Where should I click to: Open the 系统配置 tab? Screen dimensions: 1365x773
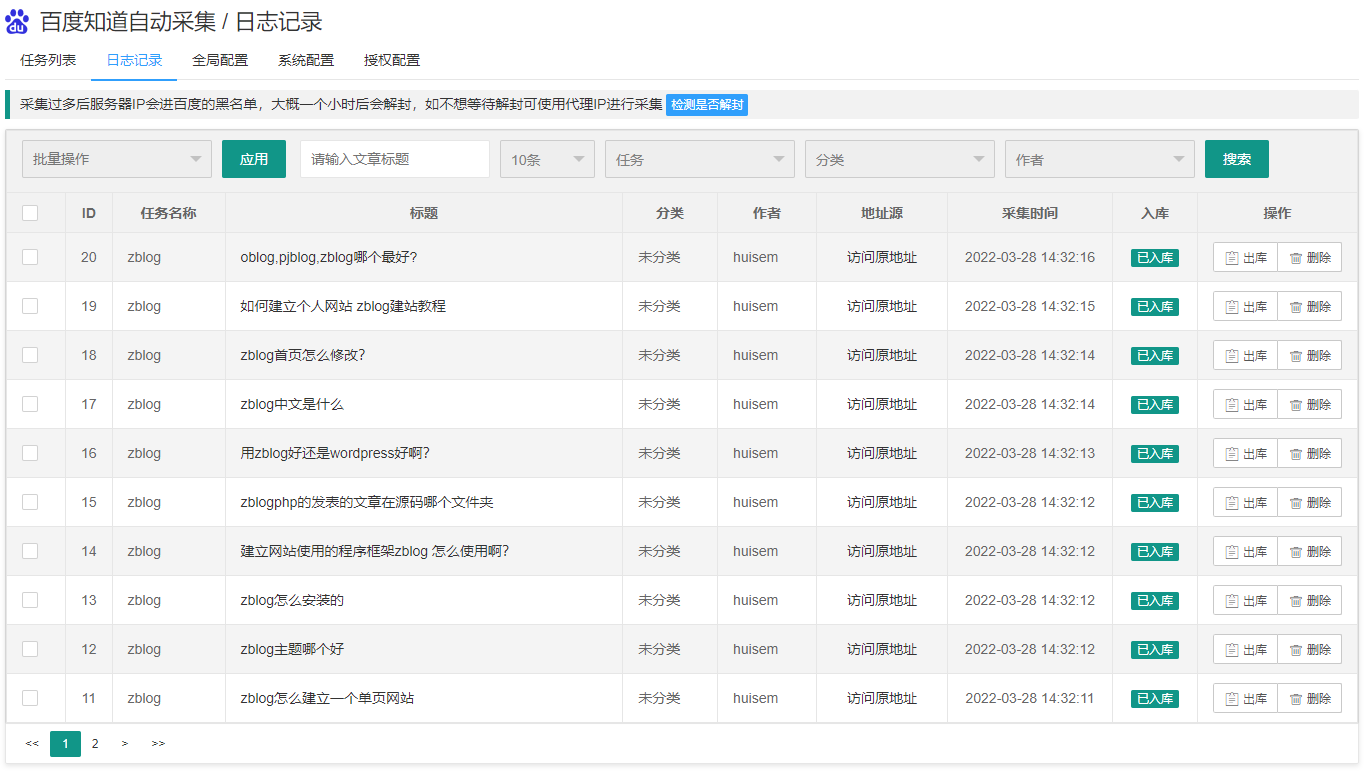(x=306, y=60)
